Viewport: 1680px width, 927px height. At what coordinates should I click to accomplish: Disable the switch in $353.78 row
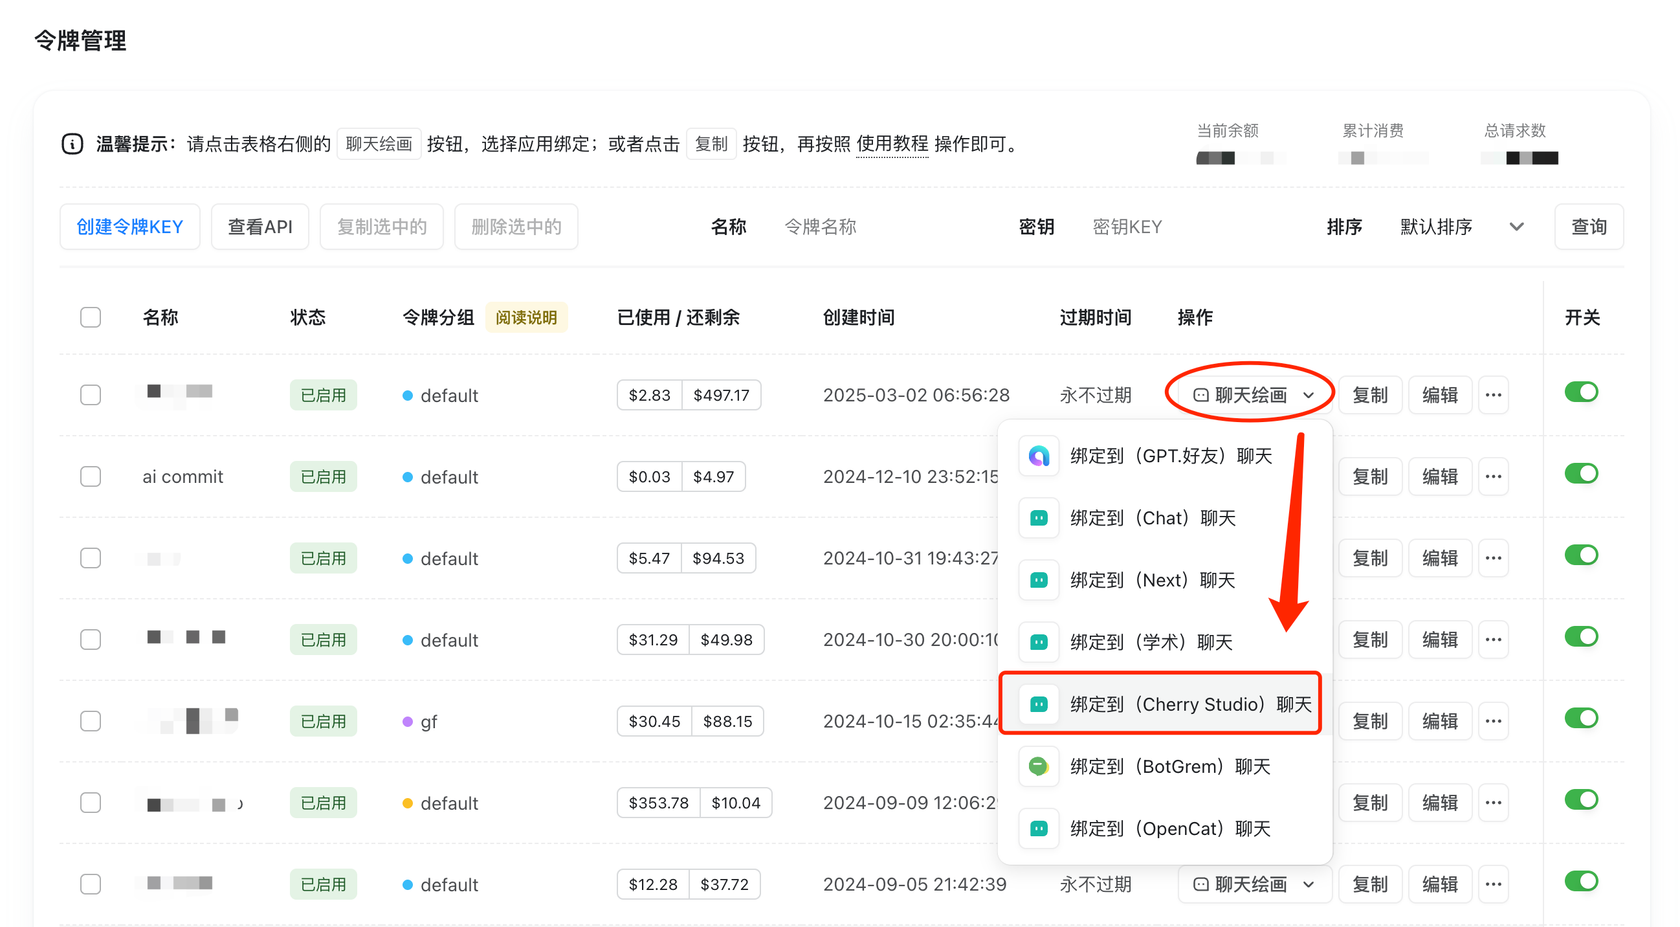tap(1581, 800)
